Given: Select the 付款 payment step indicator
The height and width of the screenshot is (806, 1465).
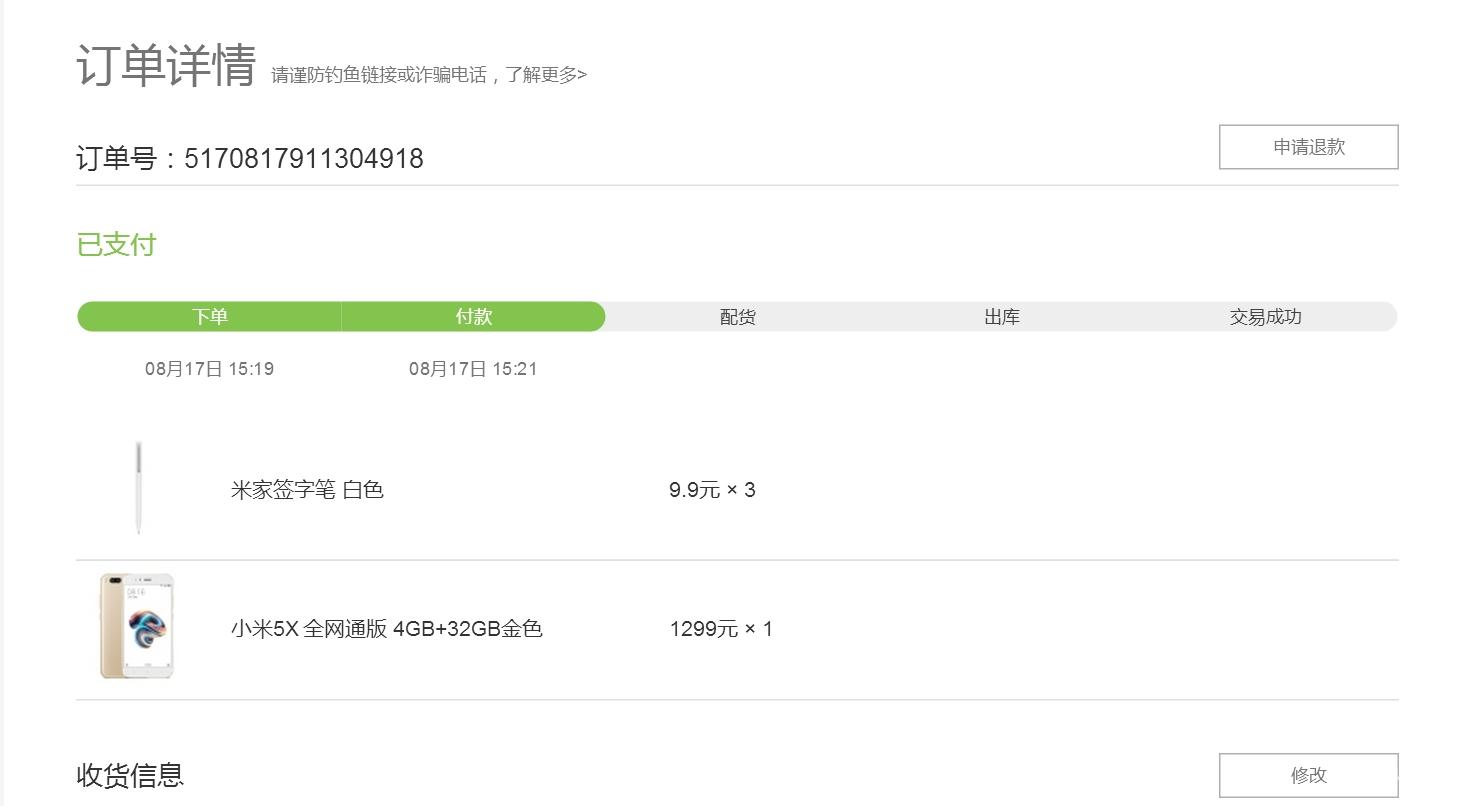Looking at the screenshot, I should pyautogui.click(x=473, y=316).
